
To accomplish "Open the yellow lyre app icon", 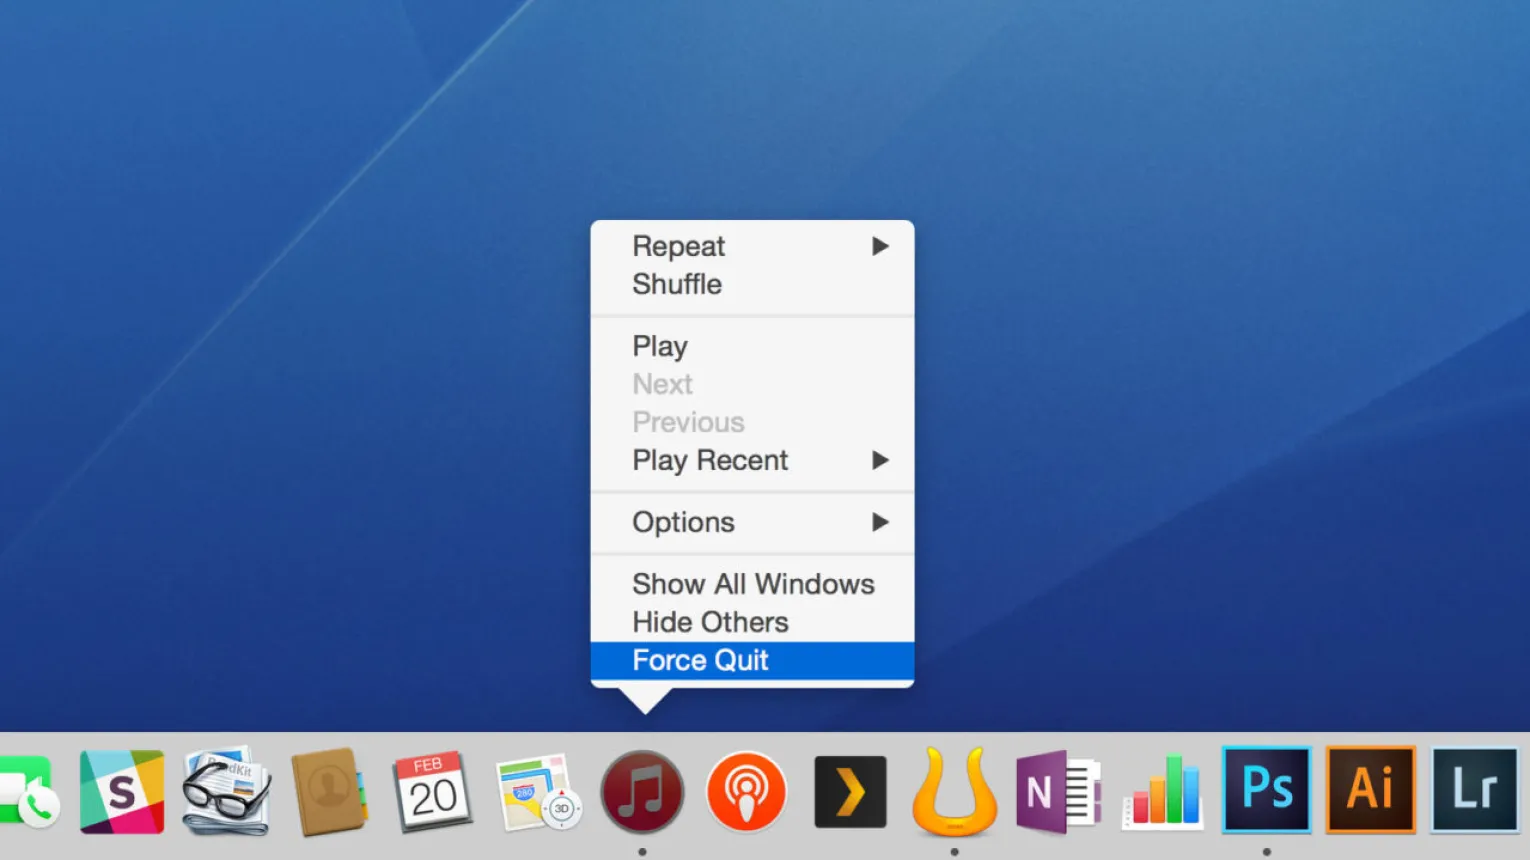I will (x=955, y=791).
